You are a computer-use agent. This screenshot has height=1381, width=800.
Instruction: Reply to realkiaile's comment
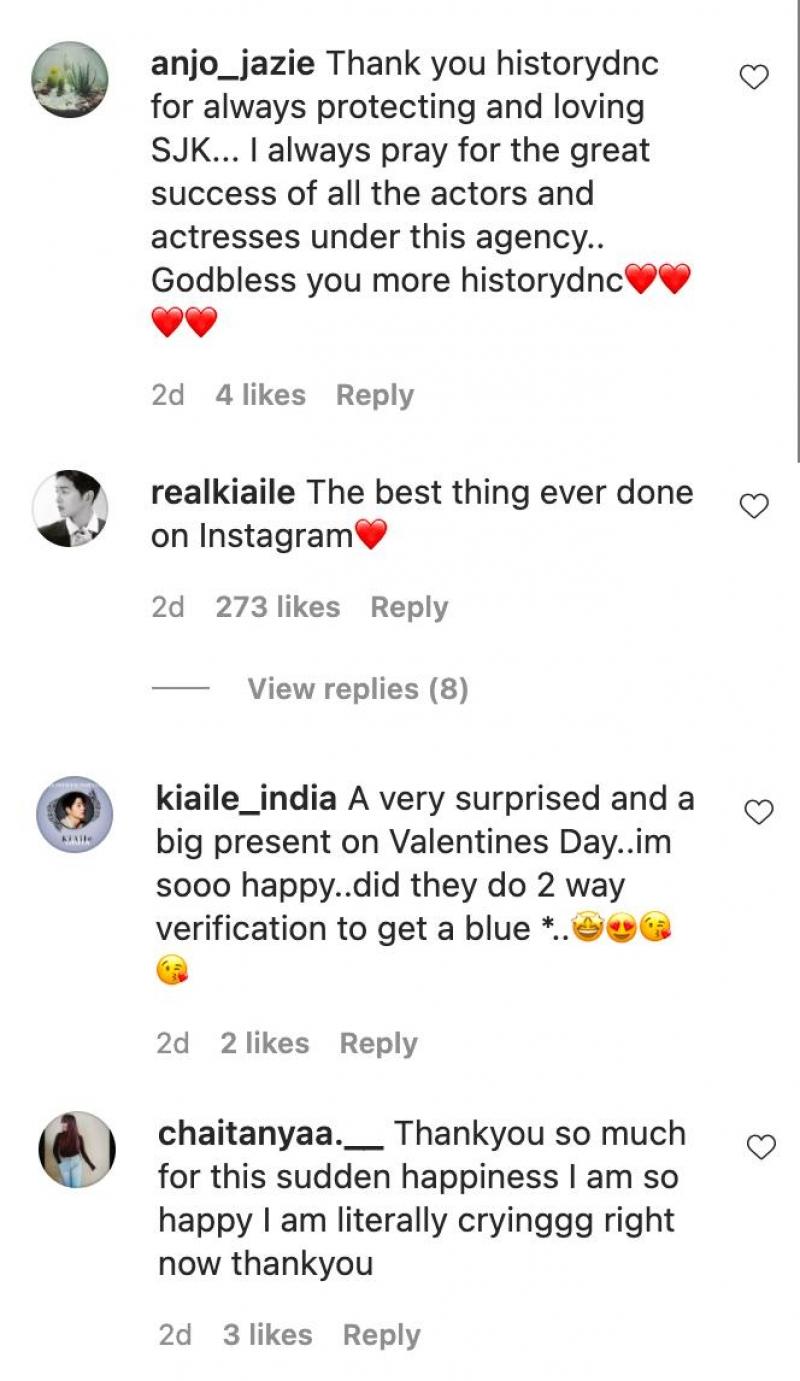point(409,607)
